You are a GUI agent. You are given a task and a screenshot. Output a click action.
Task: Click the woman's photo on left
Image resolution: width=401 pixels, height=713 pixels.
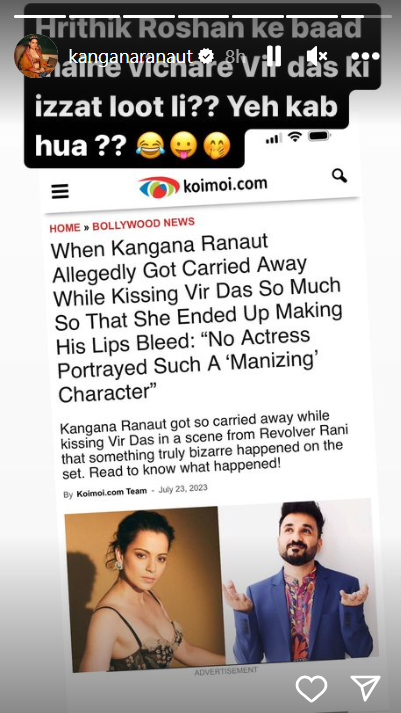(x=145, y=589)
